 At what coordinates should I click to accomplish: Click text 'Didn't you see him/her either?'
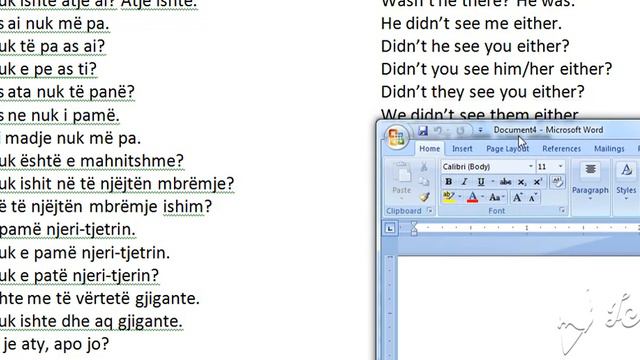click(496, 69)
